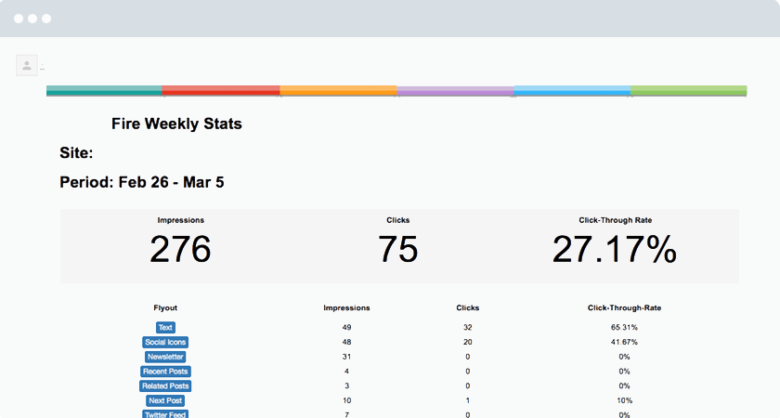This screenshot has width=780, height=418.
Task: Click the Text flyout button
Action: [165, 327]
